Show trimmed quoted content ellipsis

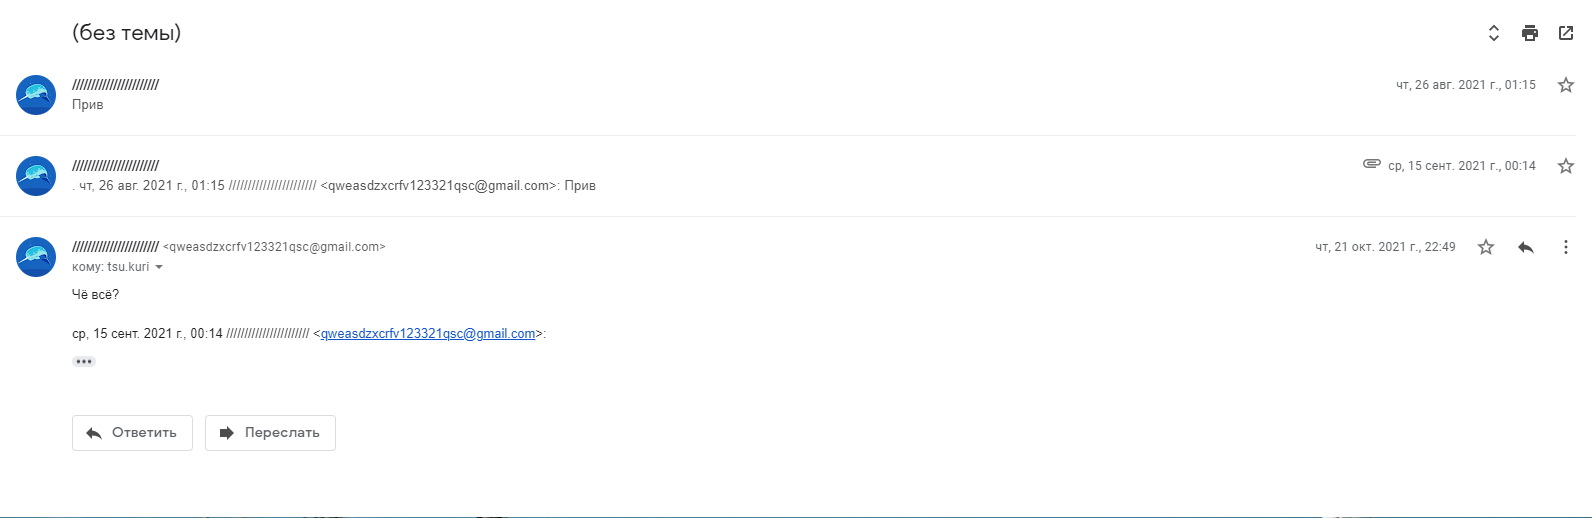pyautogui.click(x=84, y=362)
